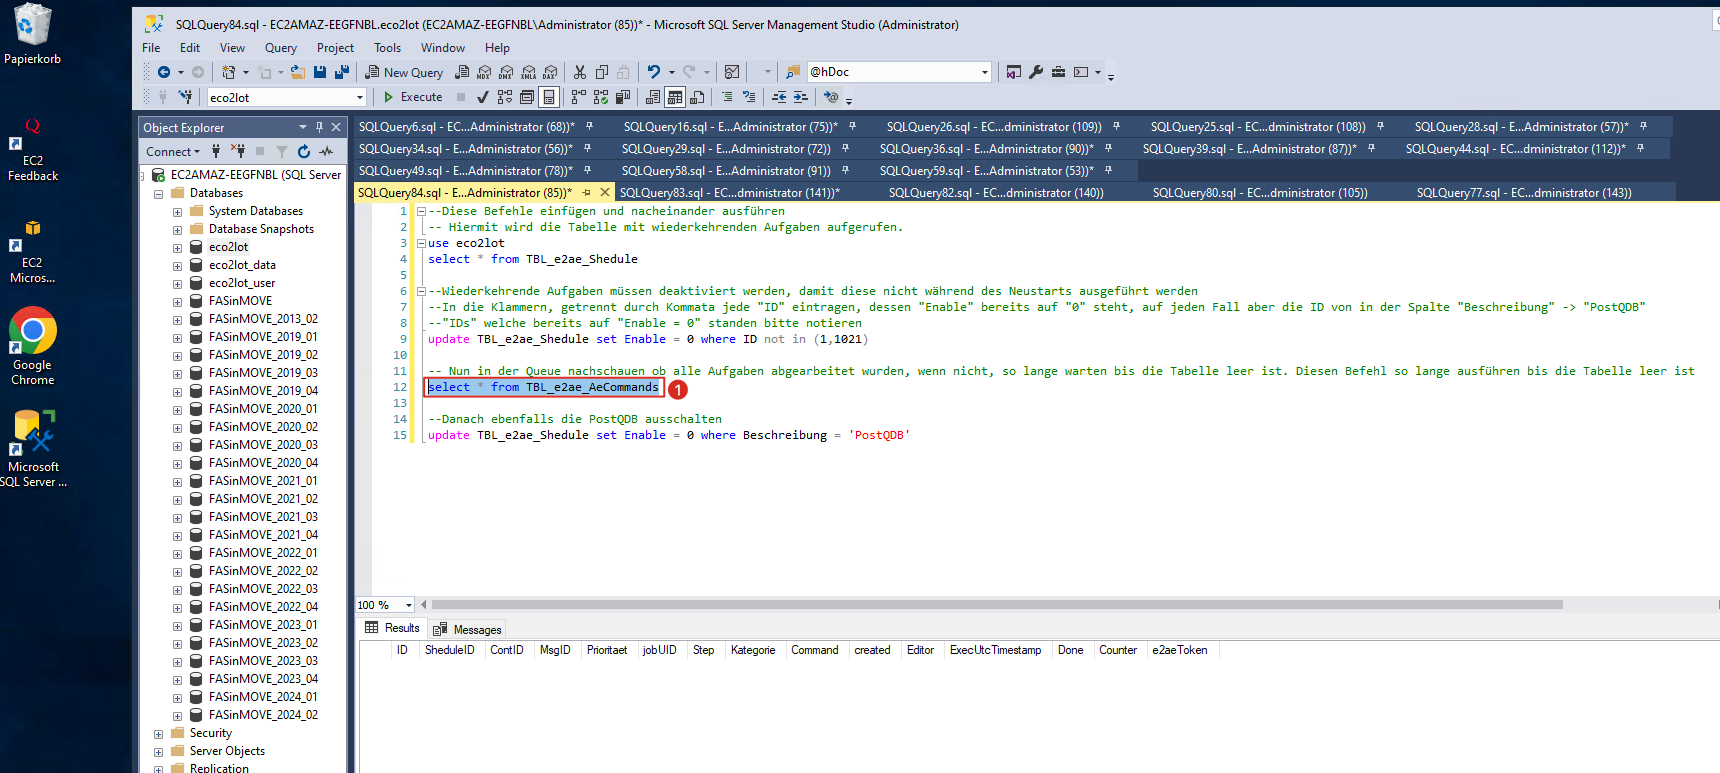Click the Navigate Backward arrow icon
This screenshot has height=773, width=1720.
point(164,72)
